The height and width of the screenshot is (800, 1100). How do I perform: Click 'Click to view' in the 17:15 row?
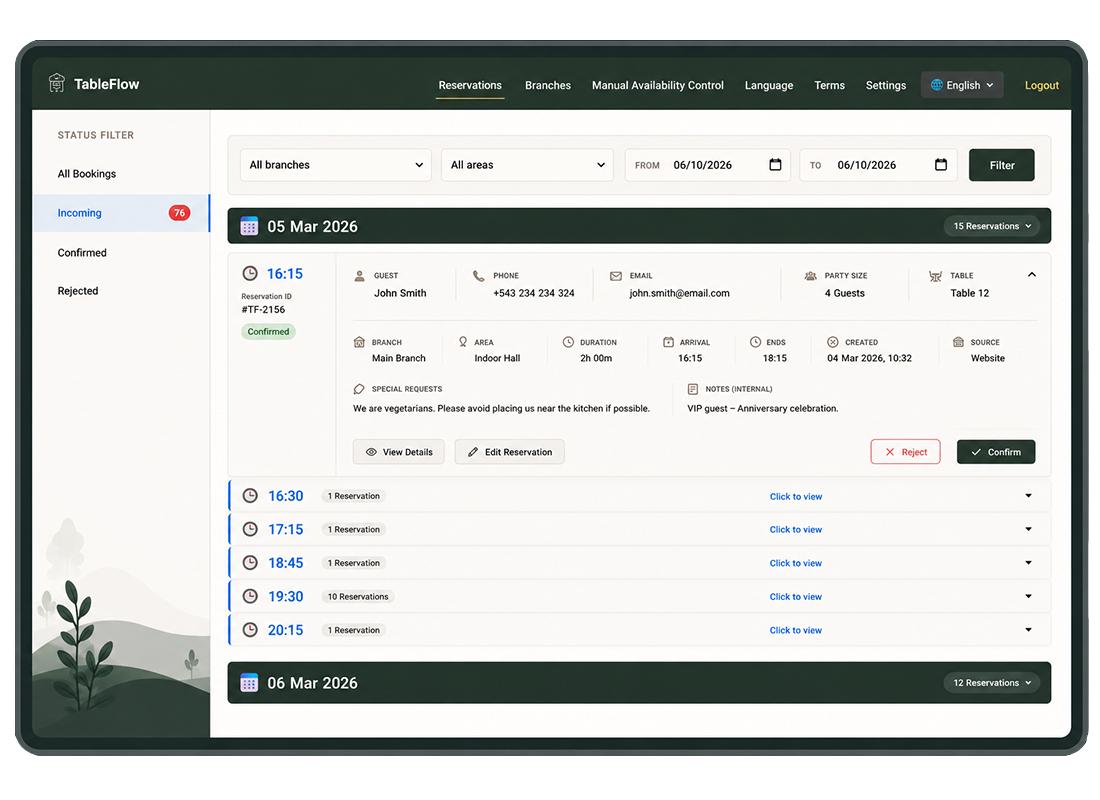(x=796, y=529)
